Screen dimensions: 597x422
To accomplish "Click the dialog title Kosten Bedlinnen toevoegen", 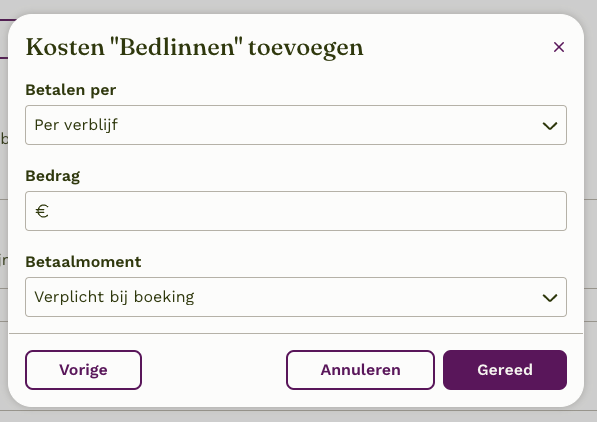I will [195, 48].
